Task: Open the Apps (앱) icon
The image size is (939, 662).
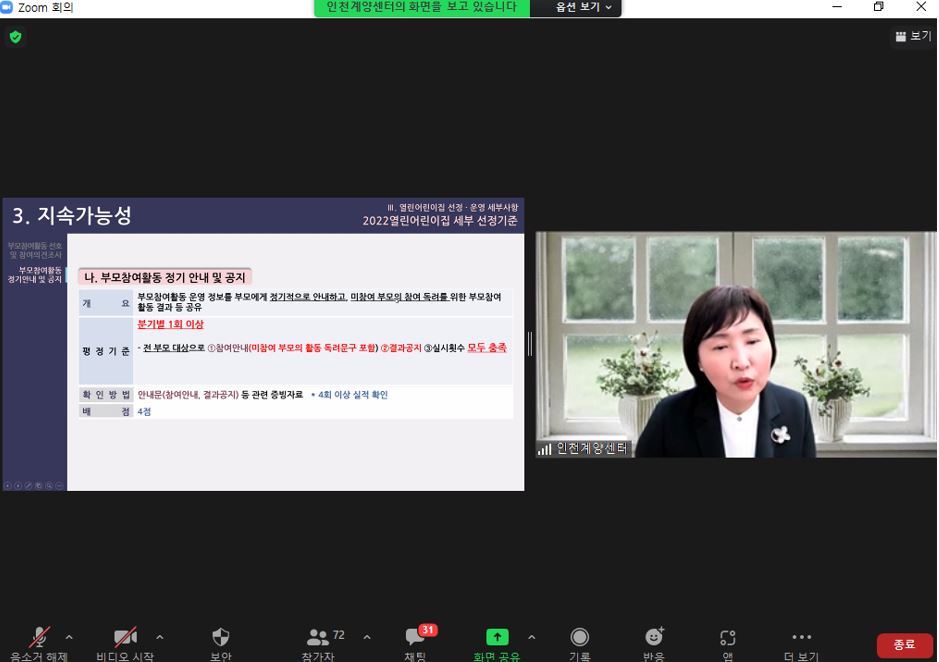Action: click(728, 638)
